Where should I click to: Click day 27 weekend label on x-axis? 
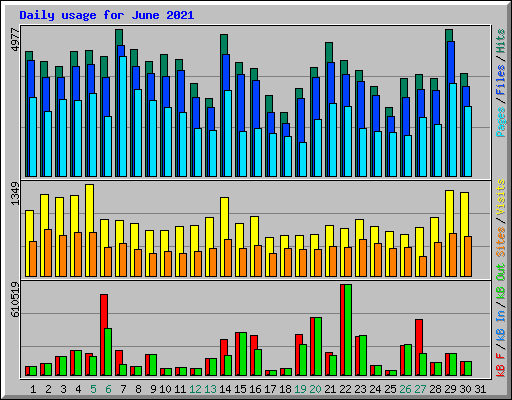click(x=420, y=389)
